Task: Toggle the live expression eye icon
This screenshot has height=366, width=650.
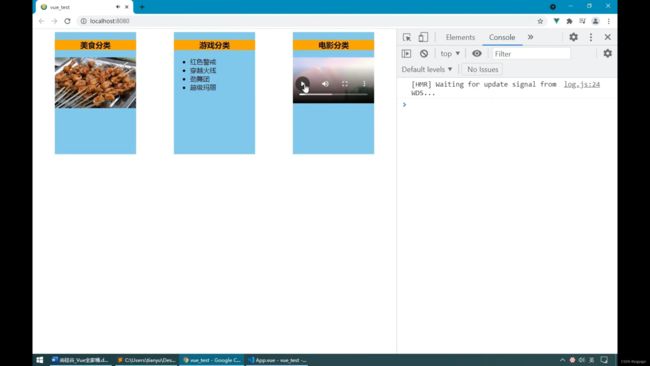Action: click(x=477, y=53)
